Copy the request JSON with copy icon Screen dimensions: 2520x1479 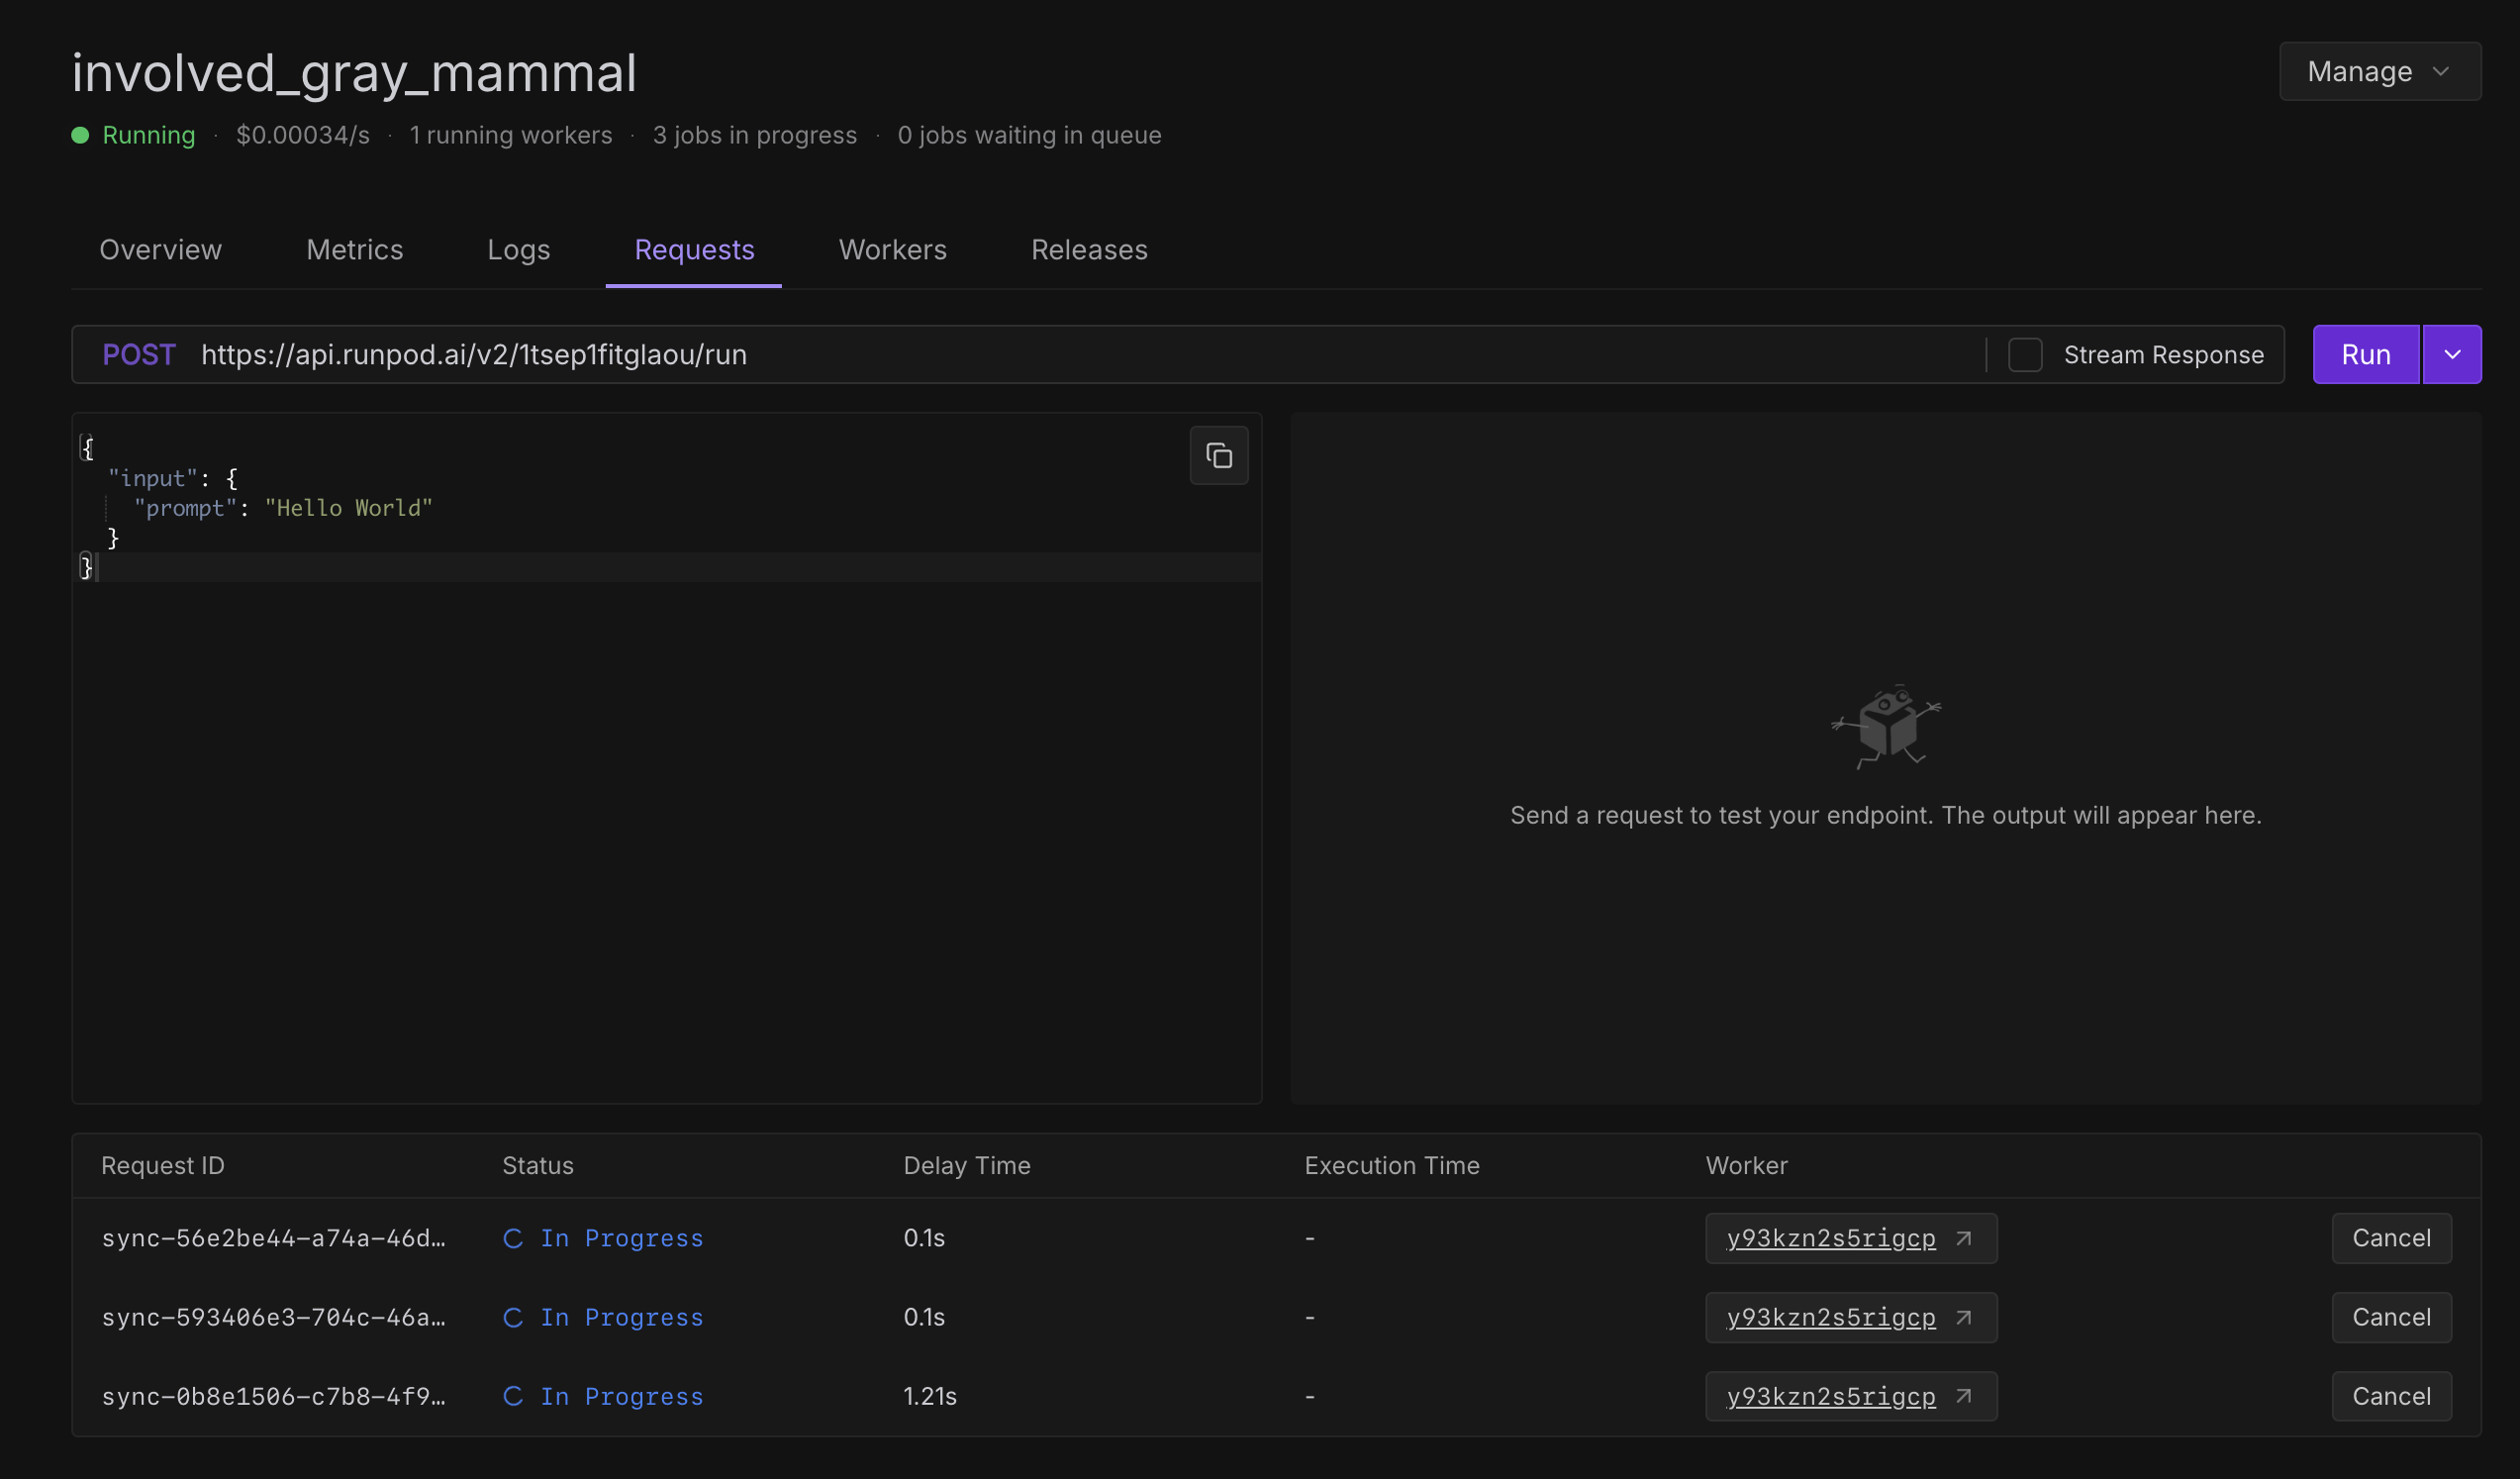click(x=1218, y=456)
